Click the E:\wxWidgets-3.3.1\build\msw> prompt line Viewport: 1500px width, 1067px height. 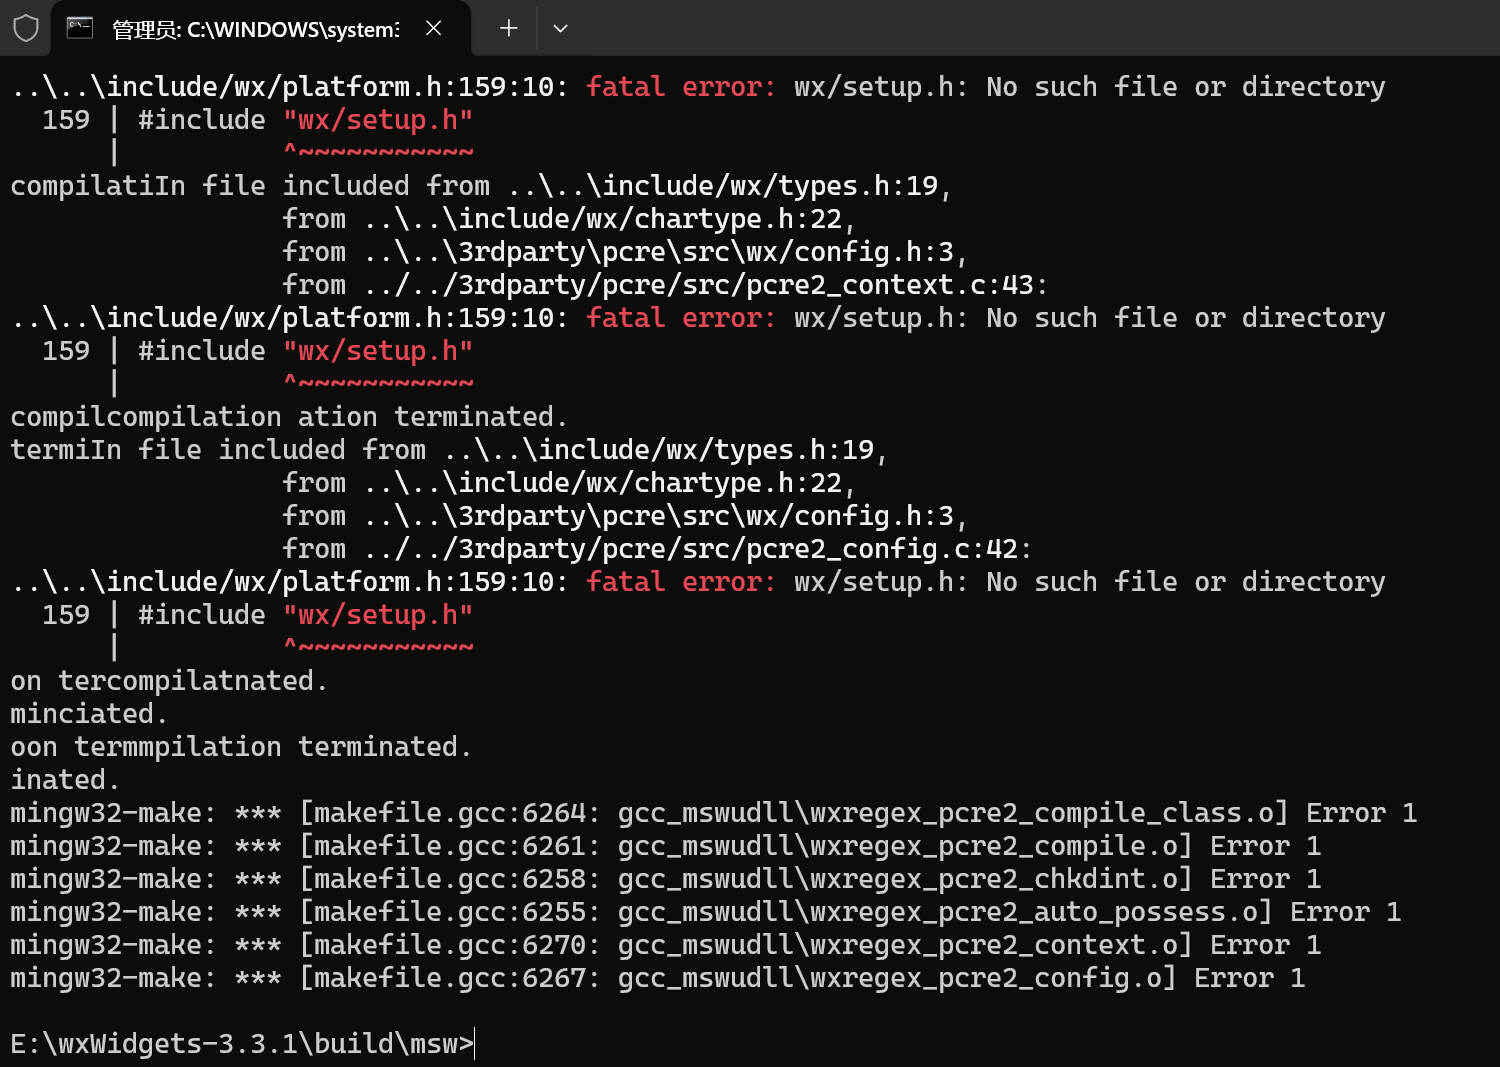click(x=242, y=1043)
